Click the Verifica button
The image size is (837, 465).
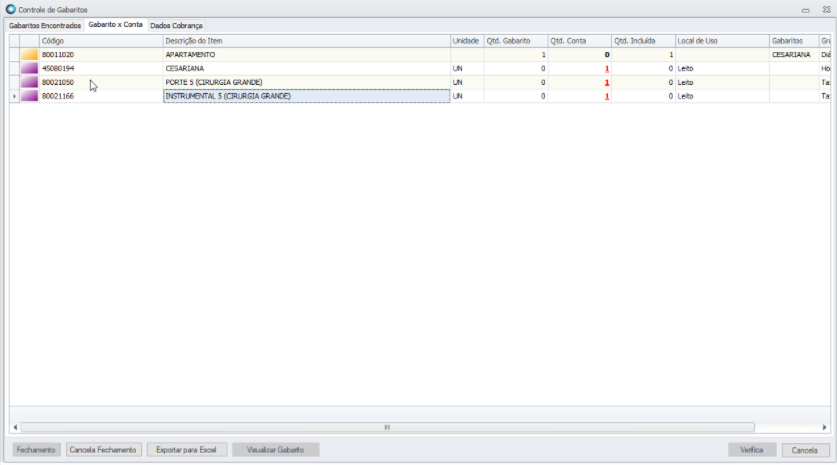(x=752, y=450)
